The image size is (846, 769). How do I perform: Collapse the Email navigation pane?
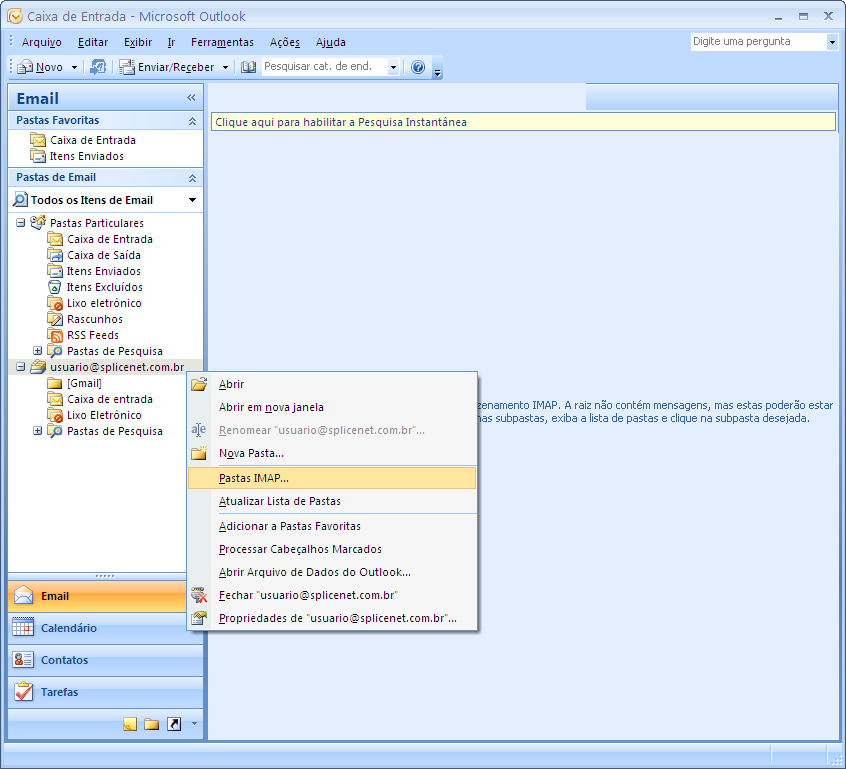coord(191,98)
